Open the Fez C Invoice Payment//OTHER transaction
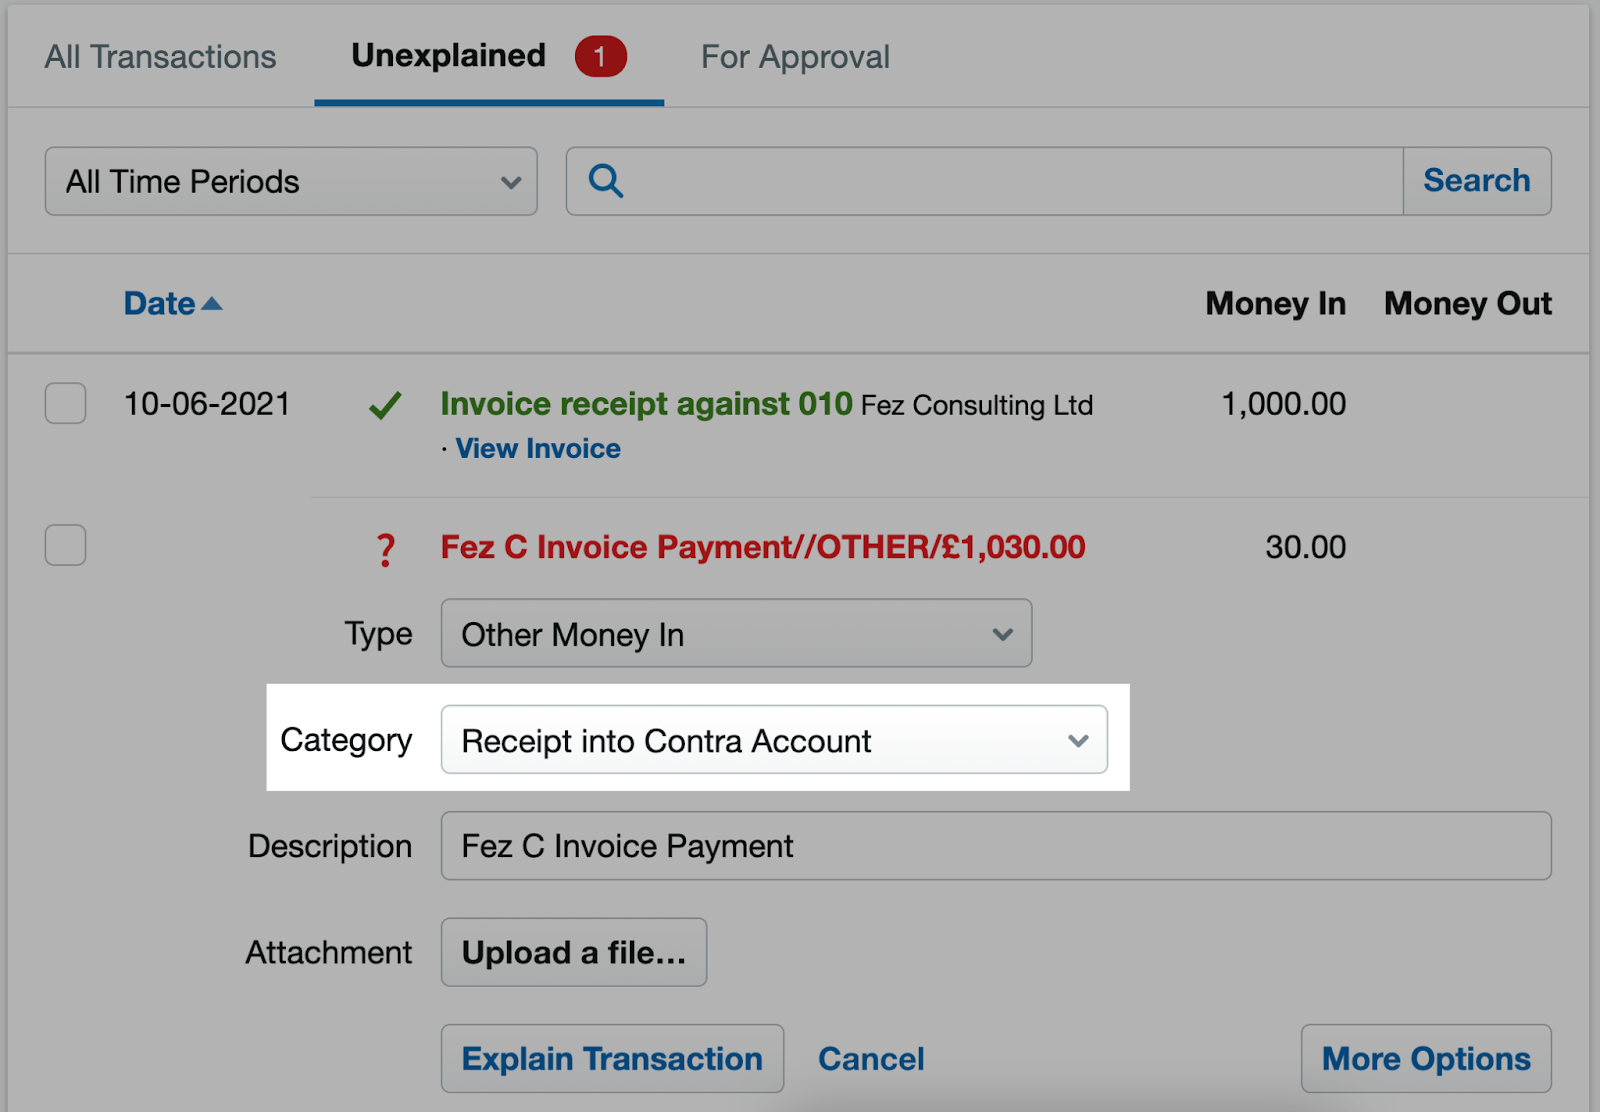The height and width of the screenshot is (1112, 1600). pyautogui.click(x=763, y=547)
